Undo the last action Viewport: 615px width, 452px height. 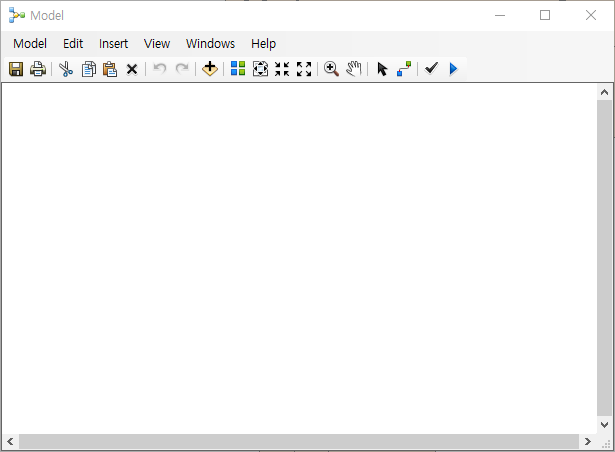(x=160, y=69)
